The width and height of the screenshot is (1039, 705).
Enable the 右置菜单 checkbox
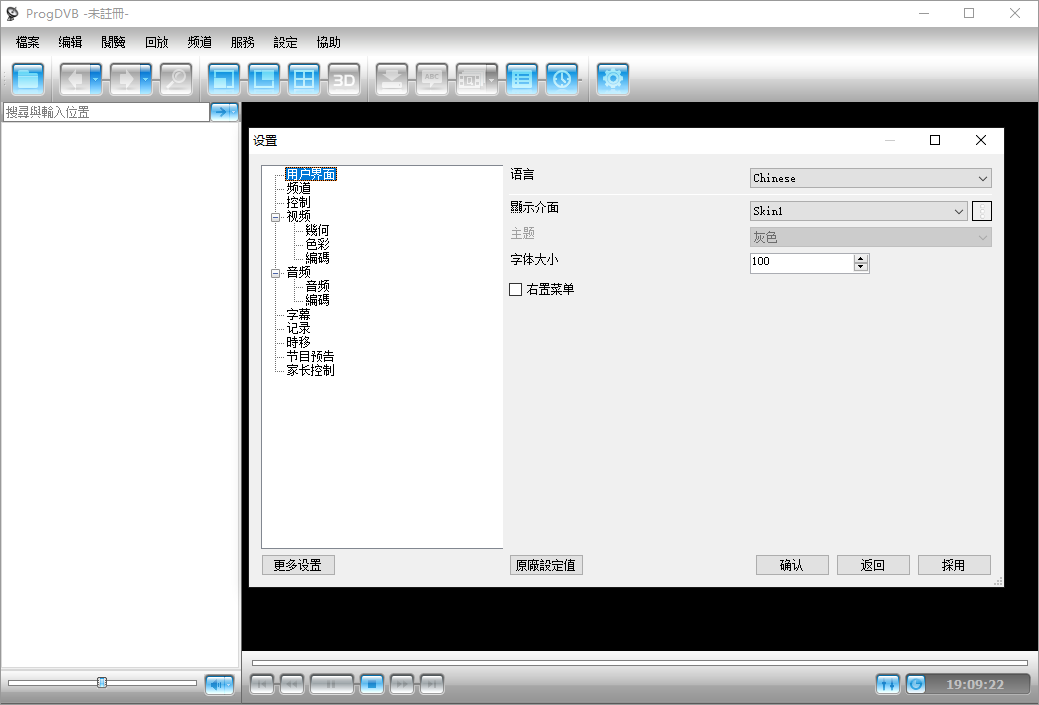pos(516,289)
